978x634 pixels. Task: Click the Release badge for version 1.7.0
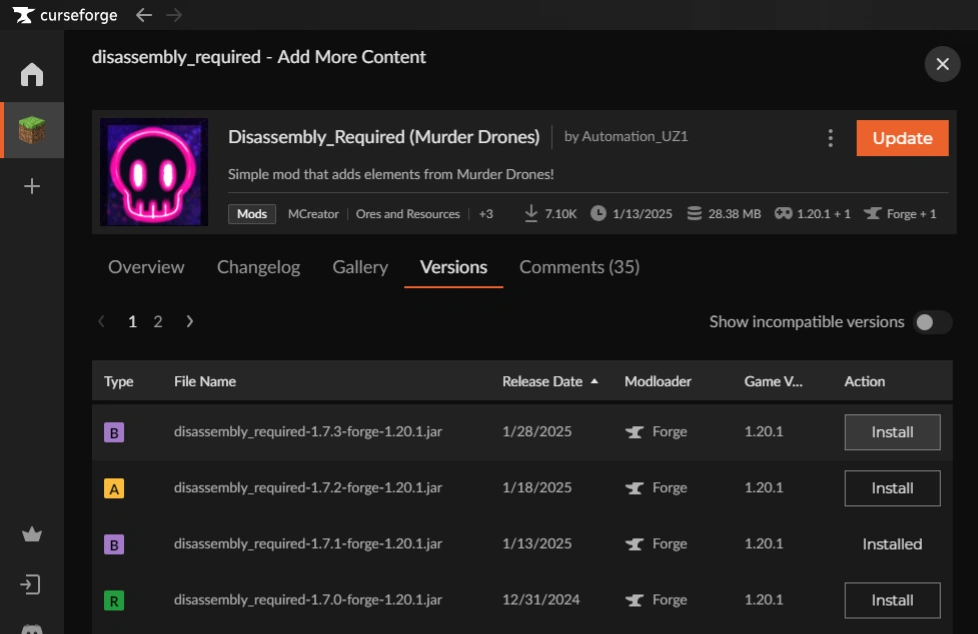(114, 600)
